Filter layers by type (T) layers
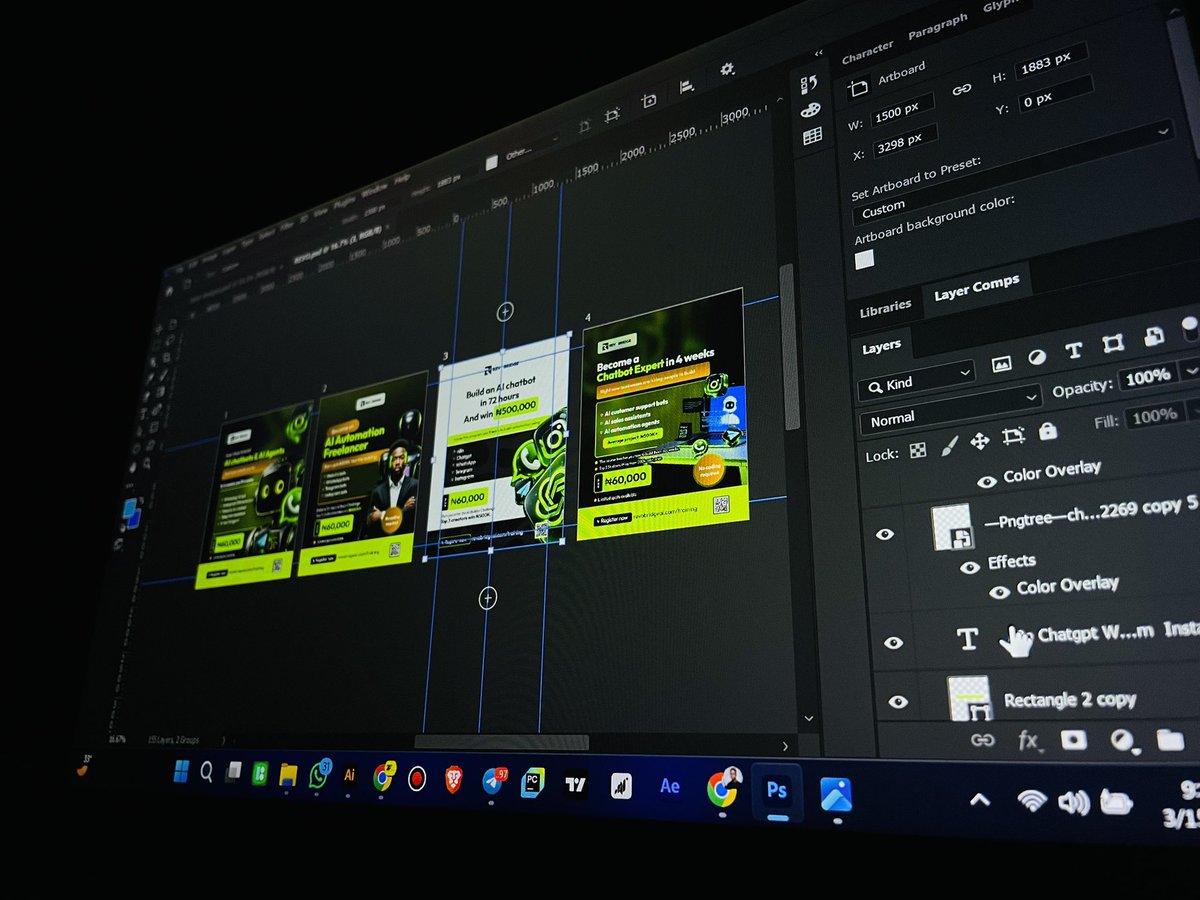This screenshot has height=900, width=1200. coord(1074,349)
